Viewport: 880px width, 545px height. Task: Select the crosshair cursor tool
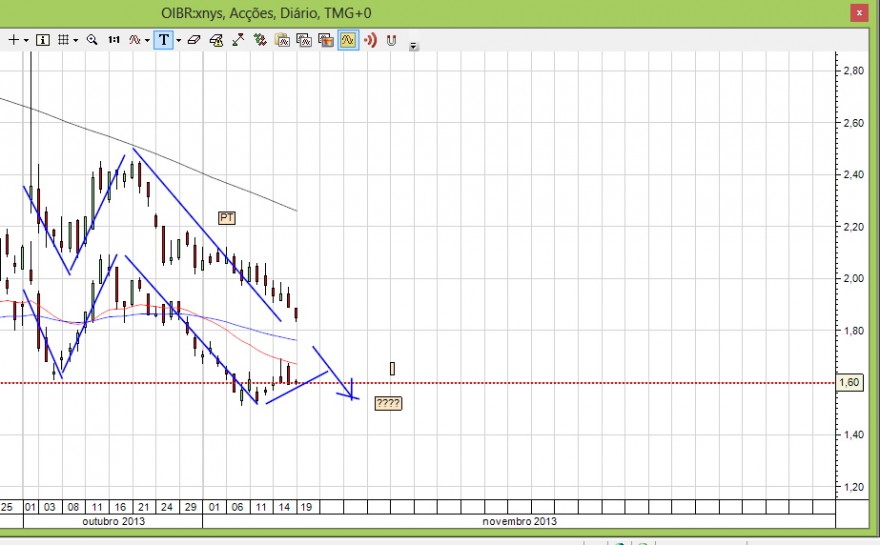(x=13, y=40)
